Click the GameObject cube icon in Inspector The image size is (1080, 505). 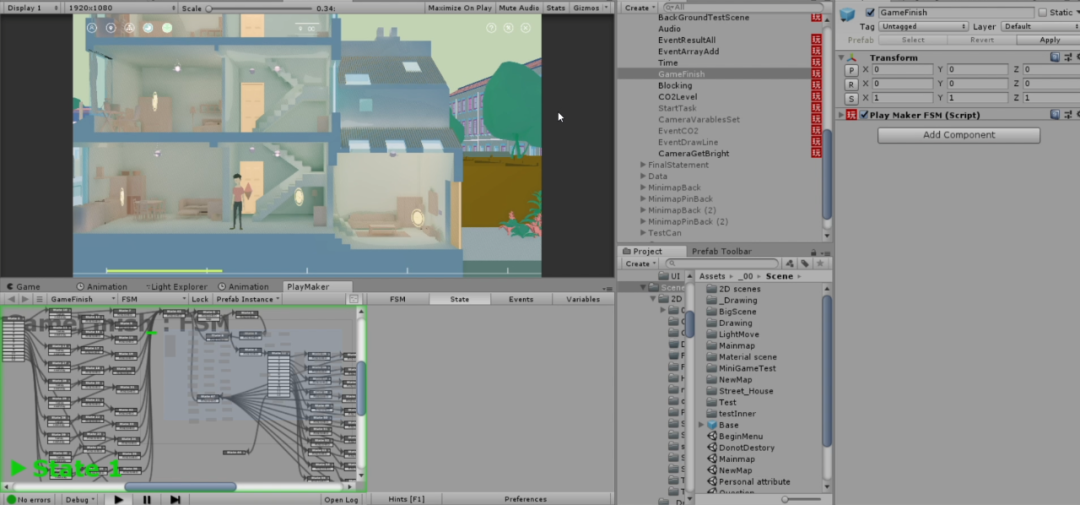tap(847, 14)
